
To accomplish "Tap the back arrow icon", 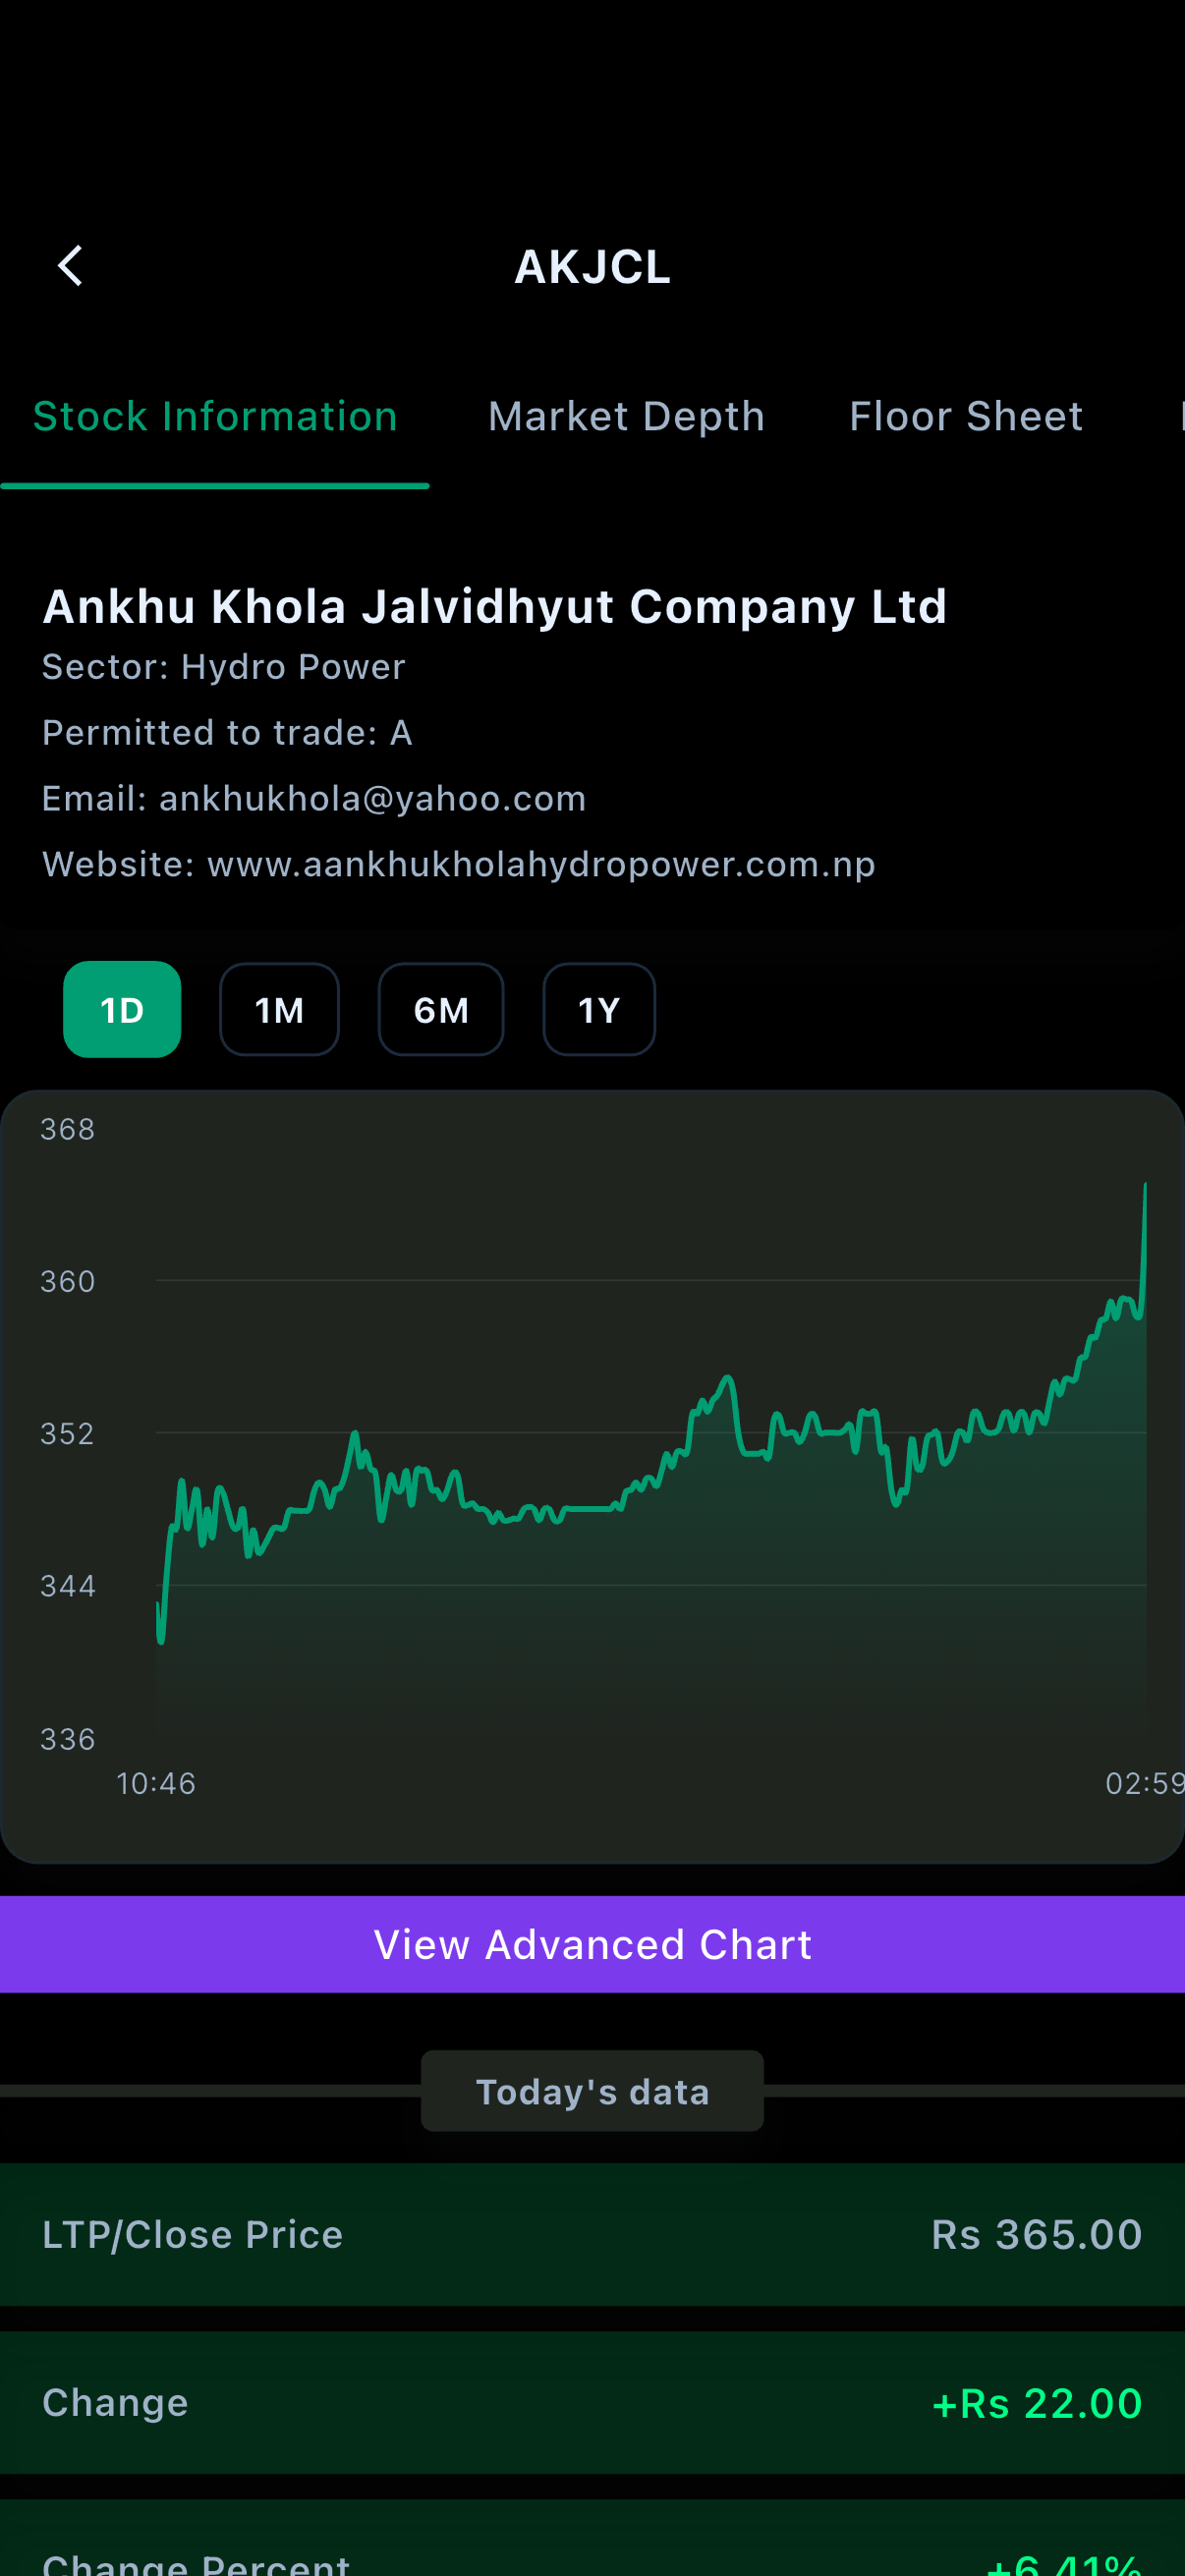I will point(70,266).
